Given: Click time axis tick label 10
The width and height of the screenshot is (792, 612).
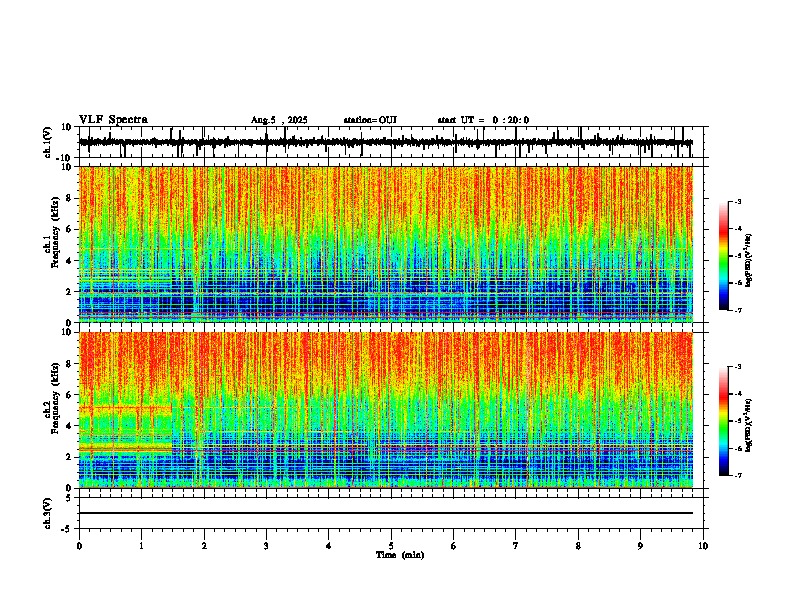Looking at the screenshot, I should pyautogui.click(x=703, y=546).
